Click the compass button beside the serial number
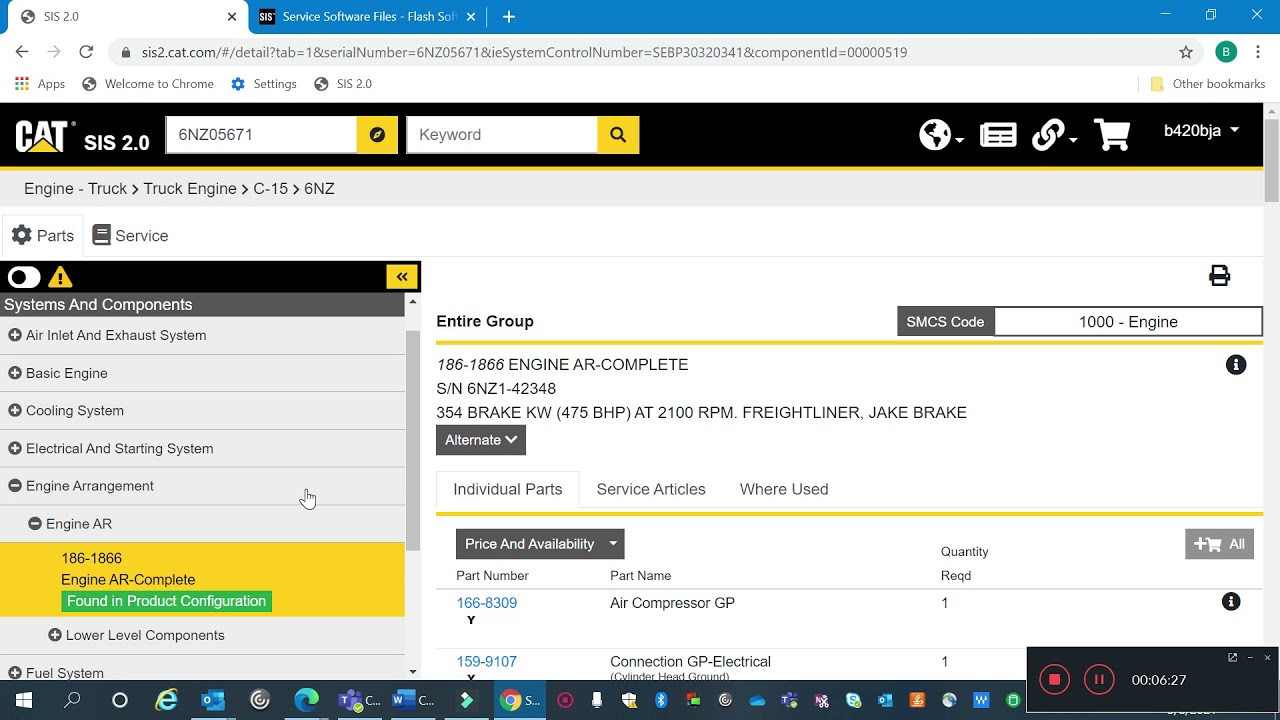 377,135
